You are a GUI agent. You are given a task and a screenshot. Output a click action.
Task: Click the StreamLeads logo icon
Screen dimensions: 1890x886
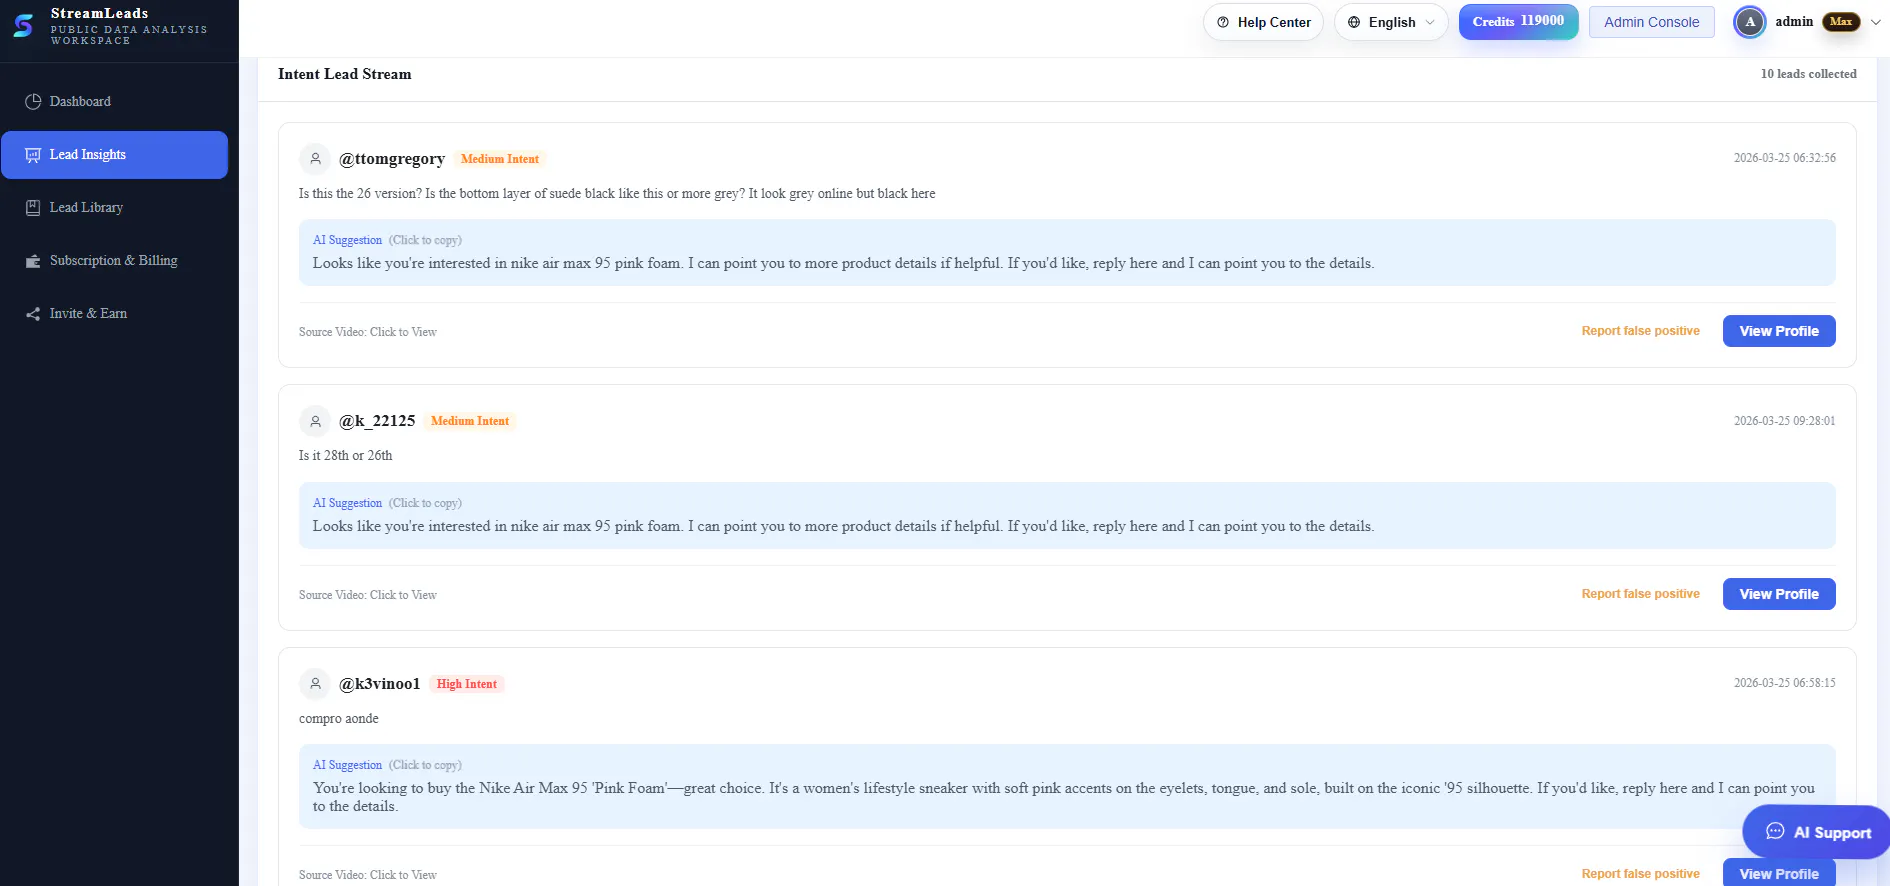[x=23, y=25]
